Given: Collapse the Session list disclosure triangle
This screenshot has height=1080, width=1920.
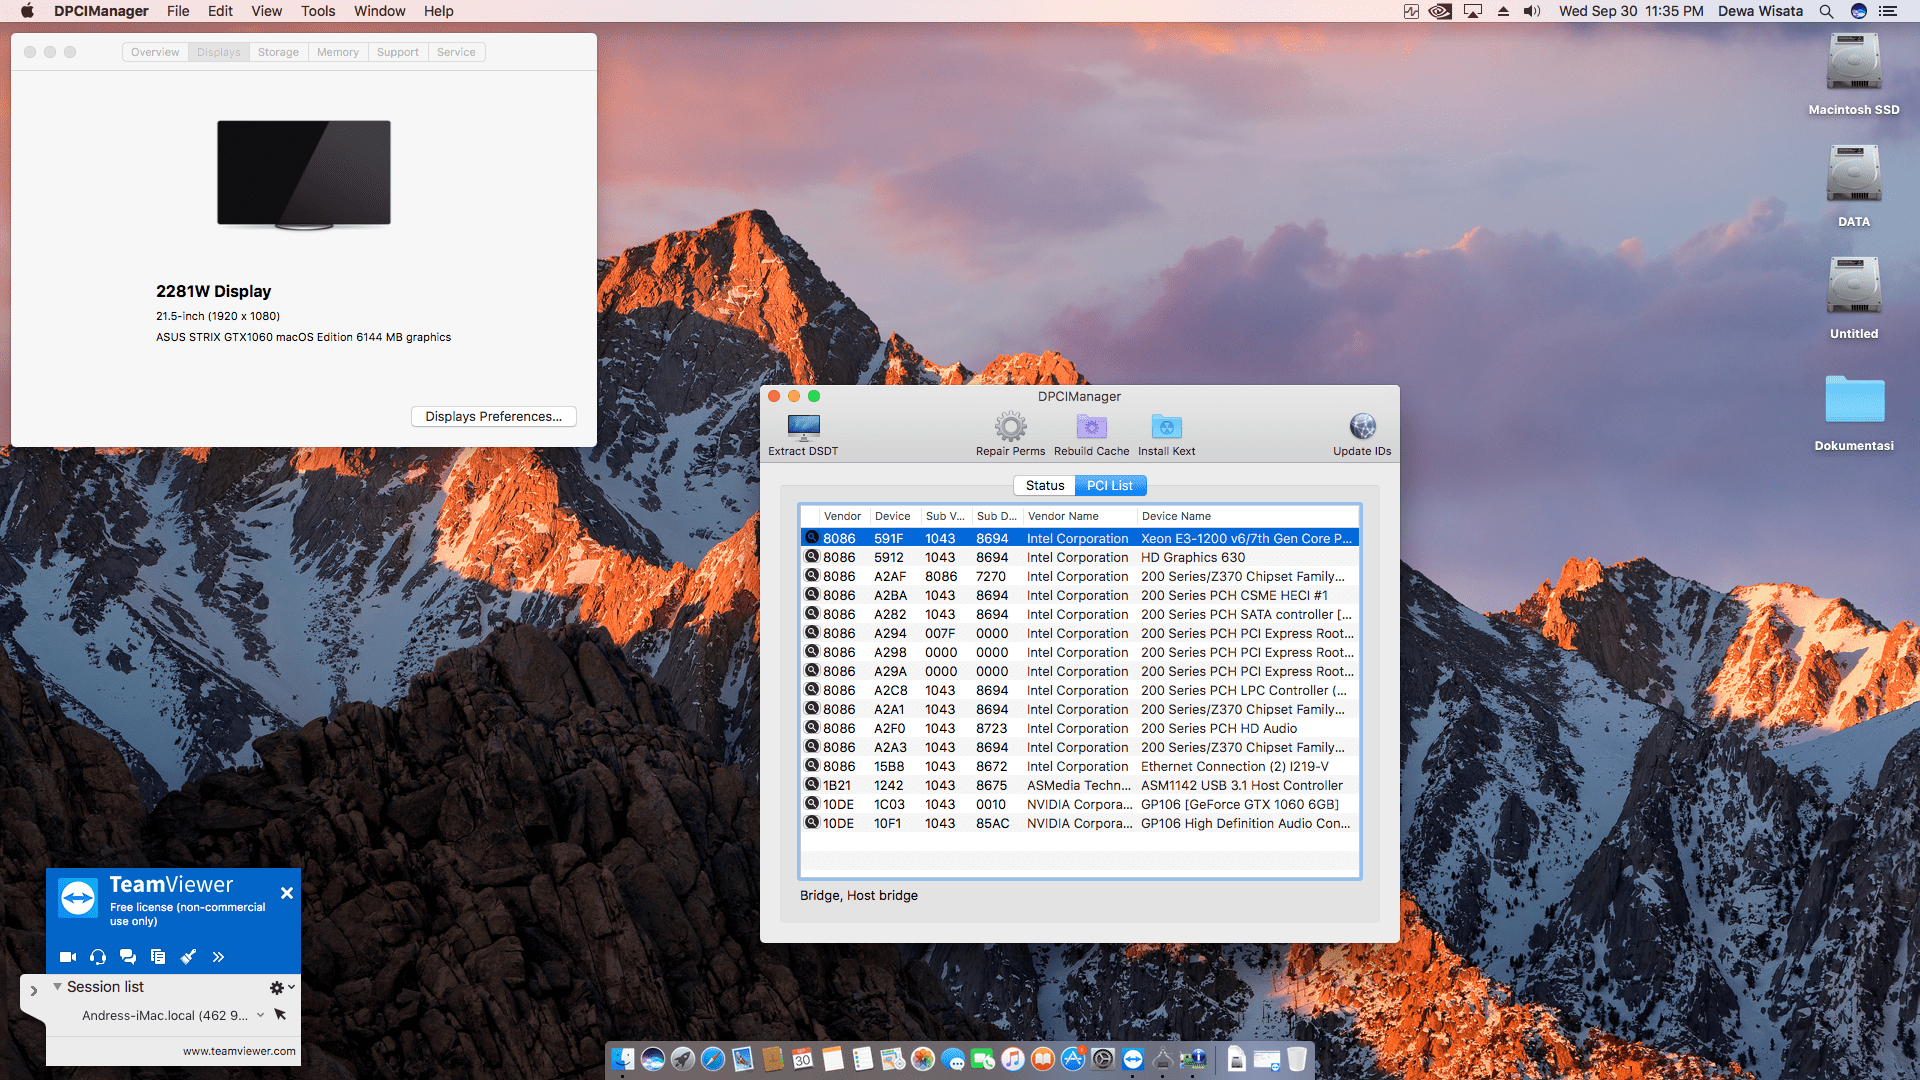Looking at the screenshot, I should 57,987.
